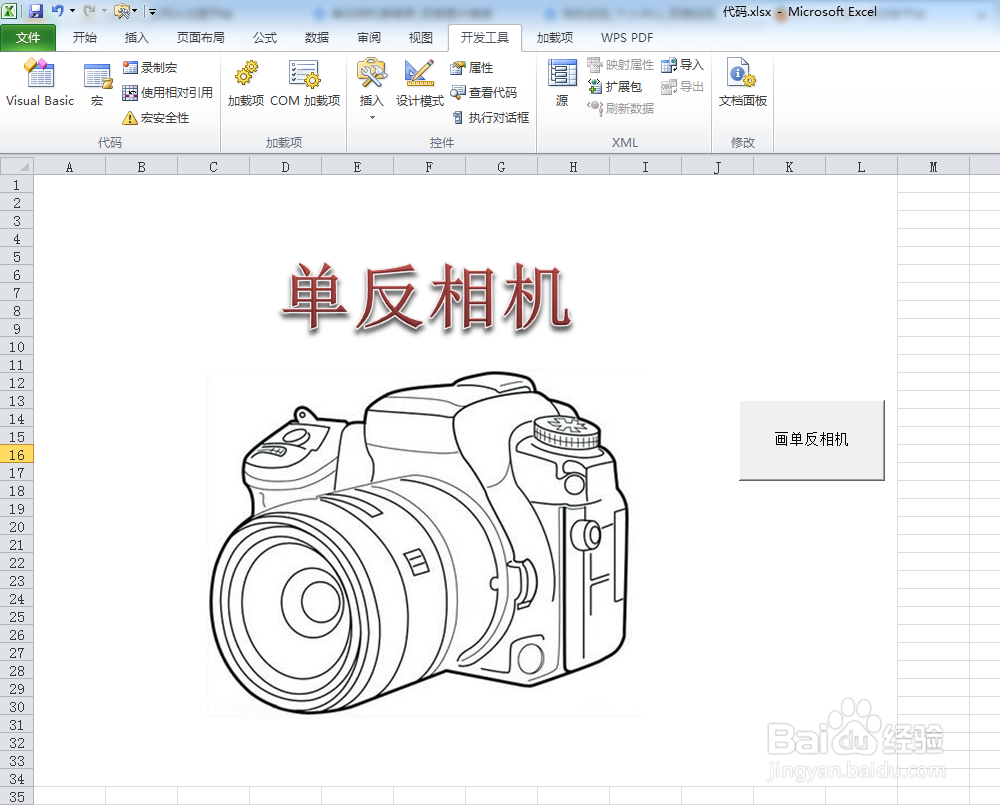Click the 画单反相机 button
Image resolution: width=1000 pixels, height=805 pixels.
(x=812, y=440)
